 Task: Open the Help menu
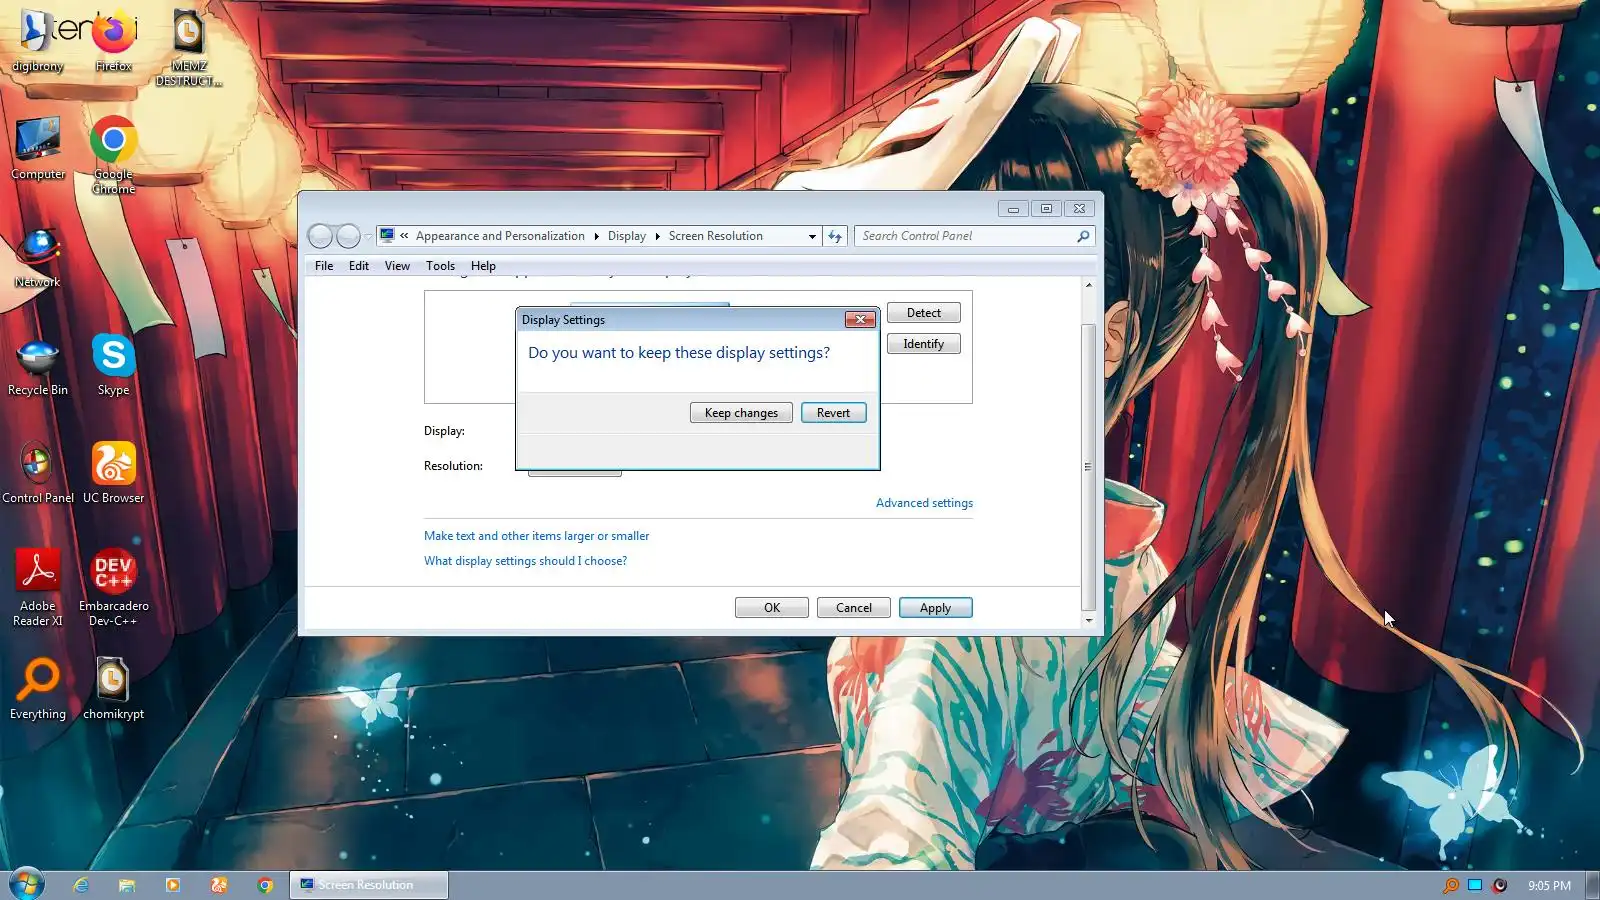click(483, 266)
